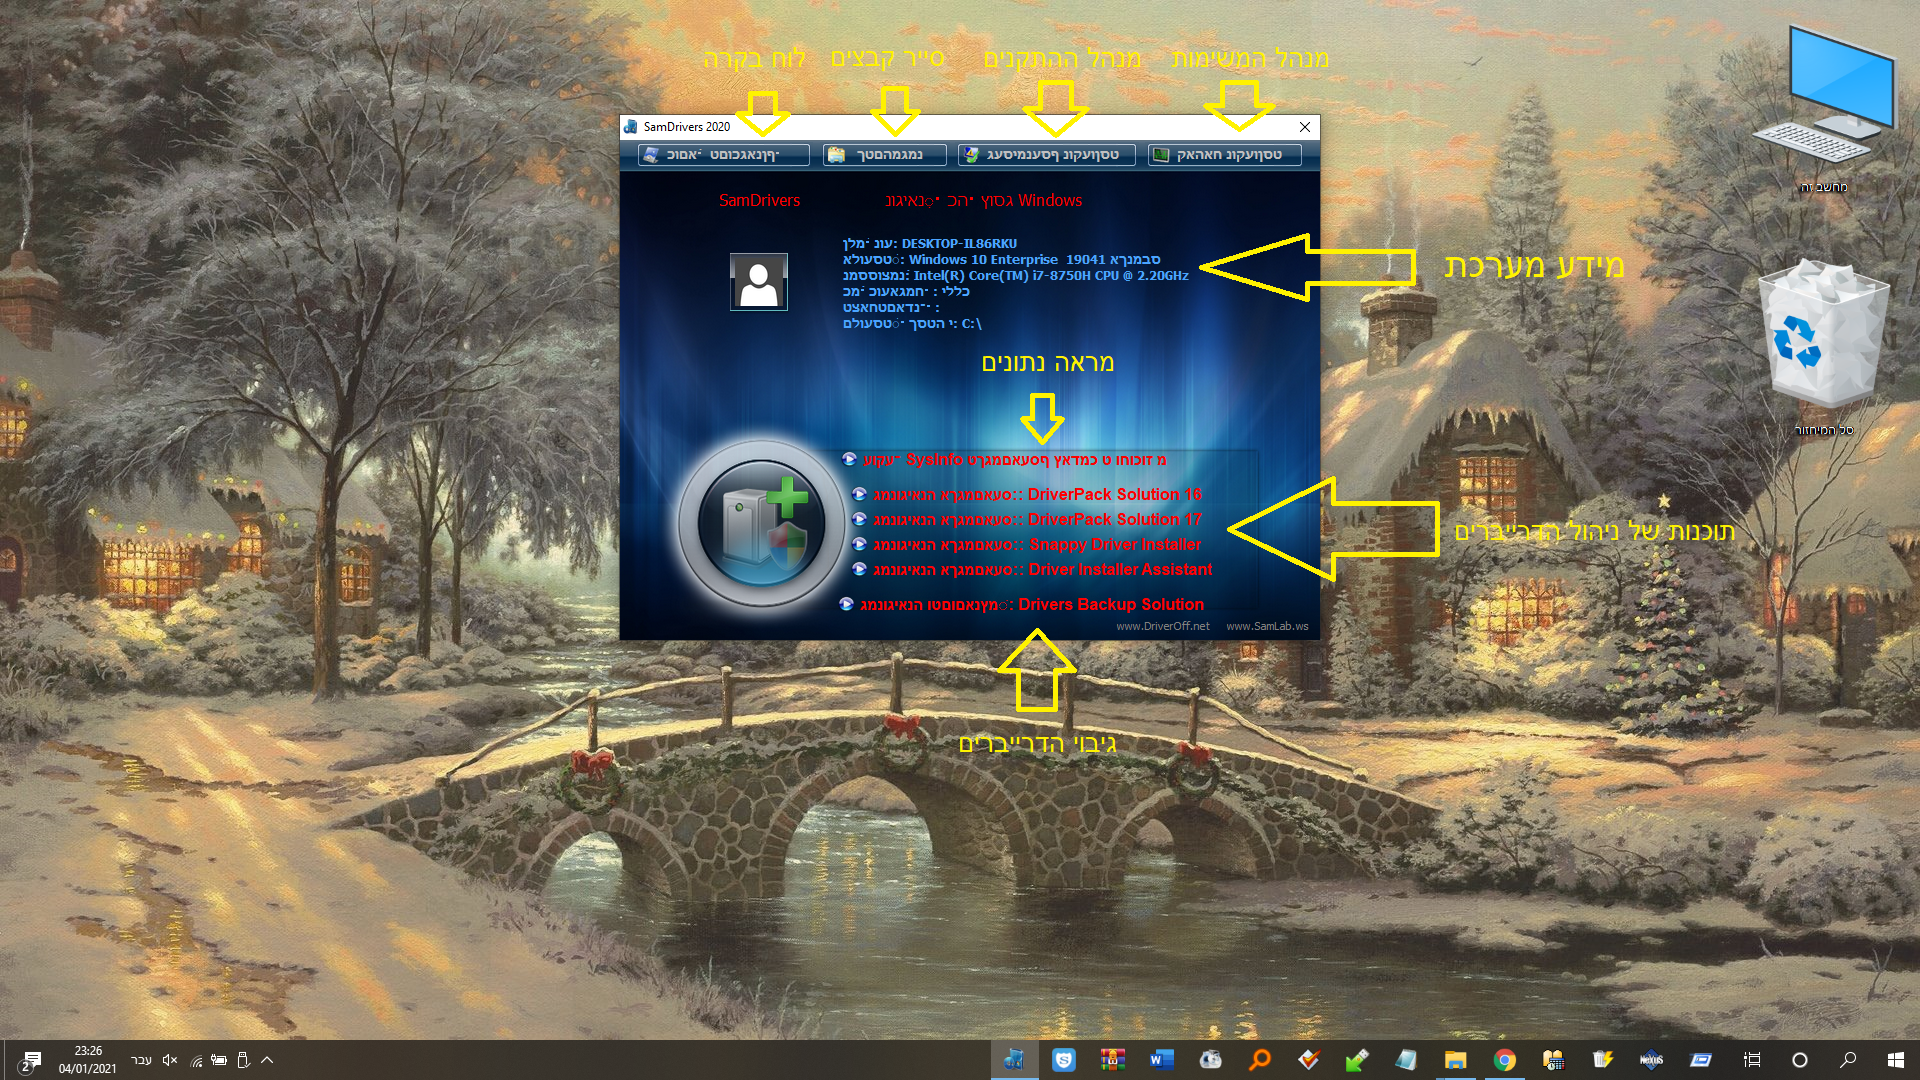The height and width of the screenshot is (1080, 1920).
Task: Click the bullet icon beside Snappy Driver Installer
Action: [859, 544]
